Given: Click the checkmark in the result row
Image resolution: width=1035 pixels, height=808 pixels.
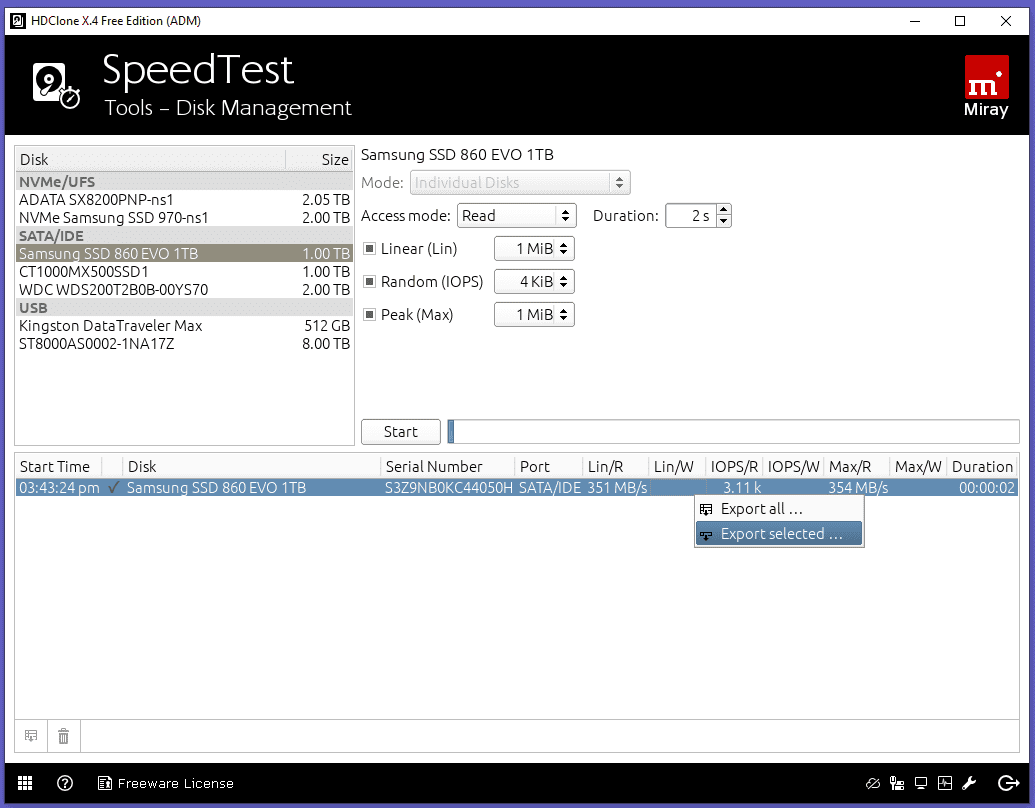Looking at the screenshot, I should tap(114, 488).
